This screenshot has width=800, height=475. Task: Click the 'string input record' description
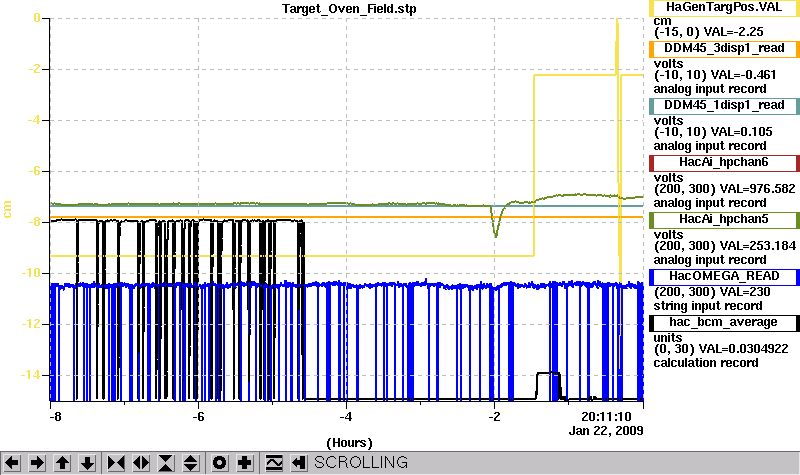708,306
